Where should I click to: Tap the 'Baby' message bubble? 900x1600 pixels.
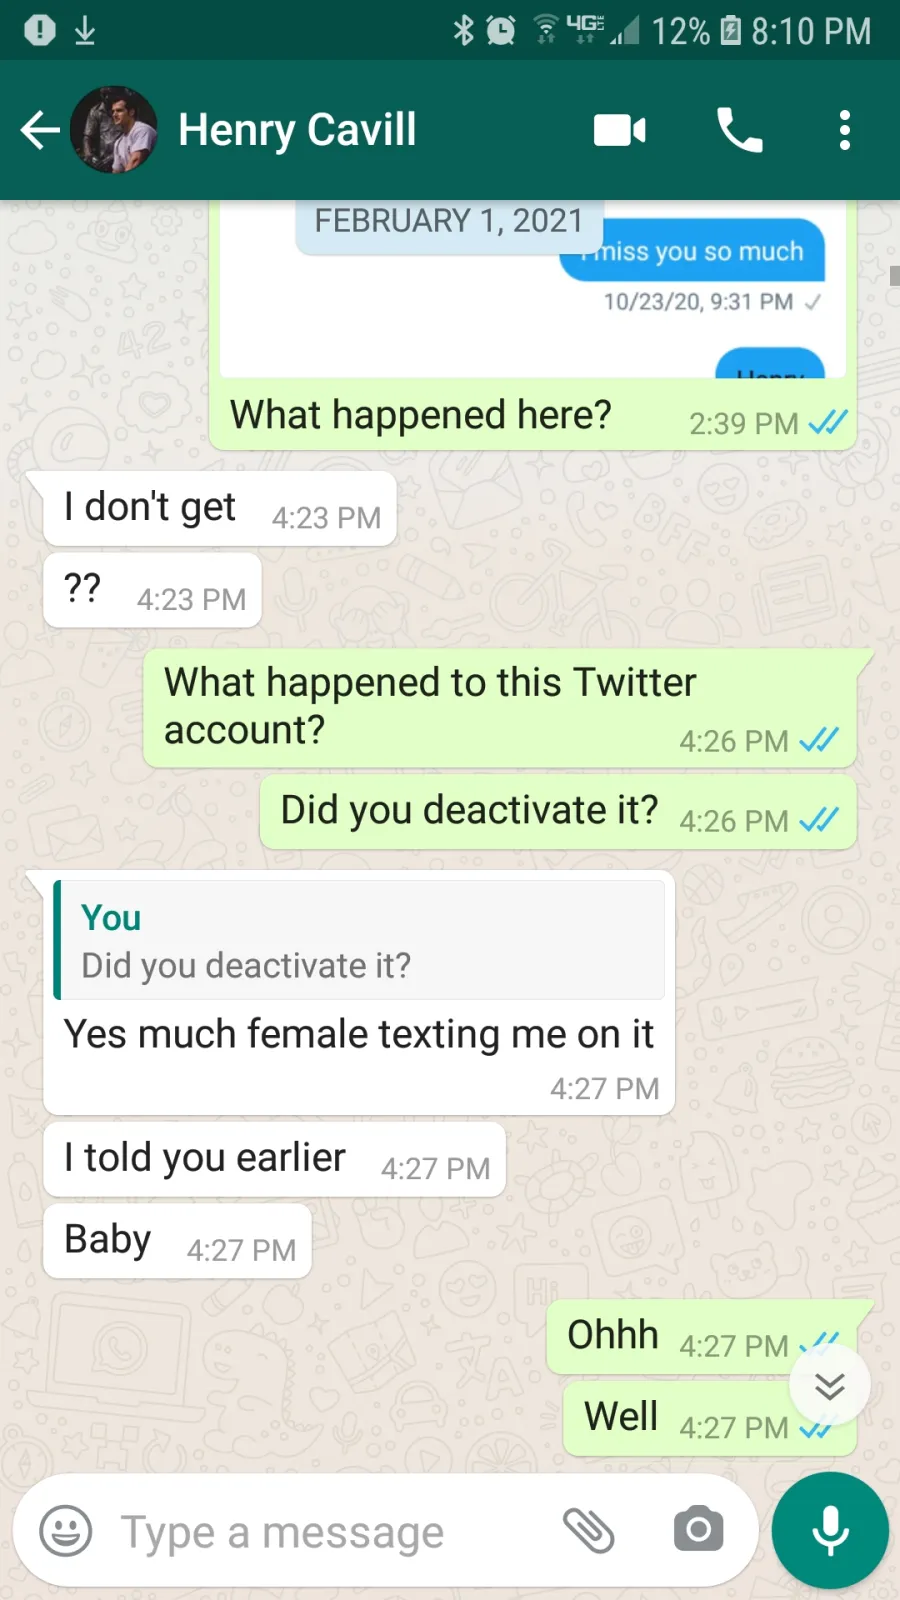[177, 1241]
